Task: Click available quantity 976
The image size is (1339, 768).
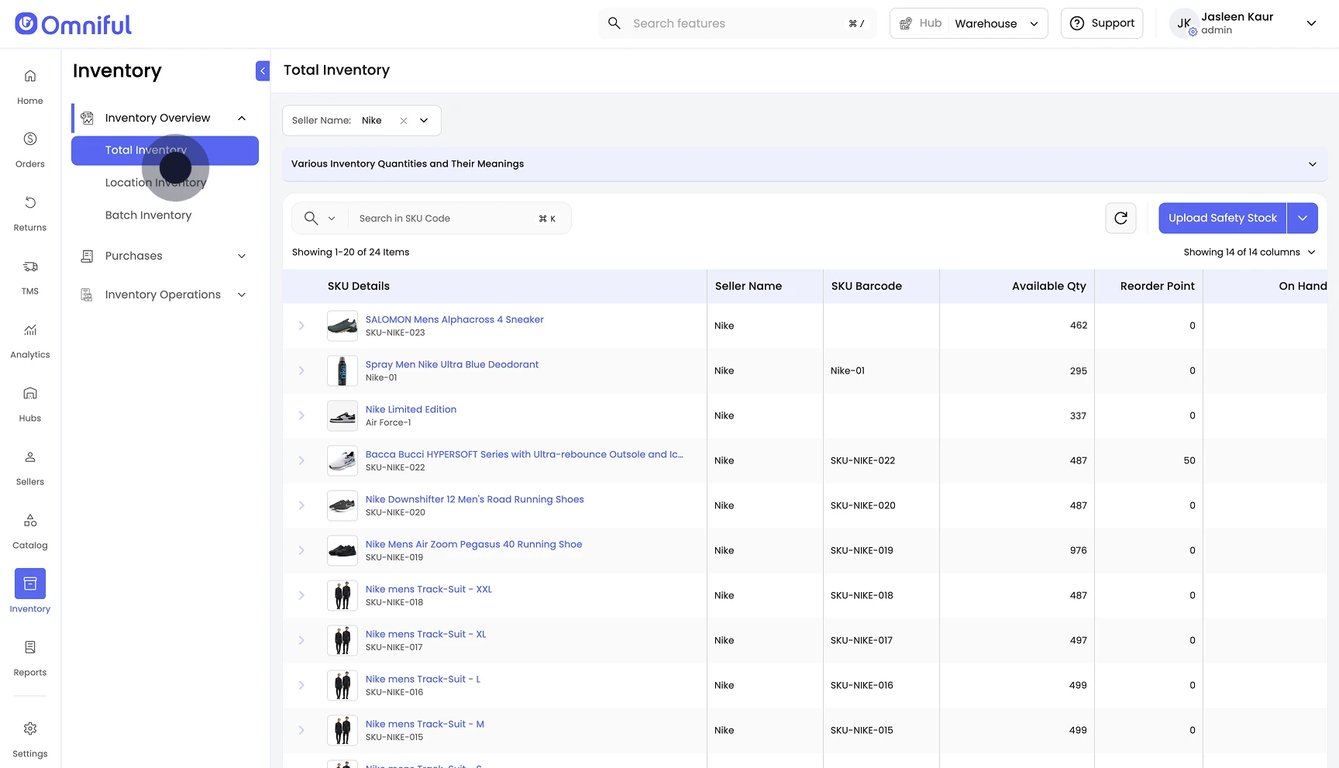Action: point(1078,551)
